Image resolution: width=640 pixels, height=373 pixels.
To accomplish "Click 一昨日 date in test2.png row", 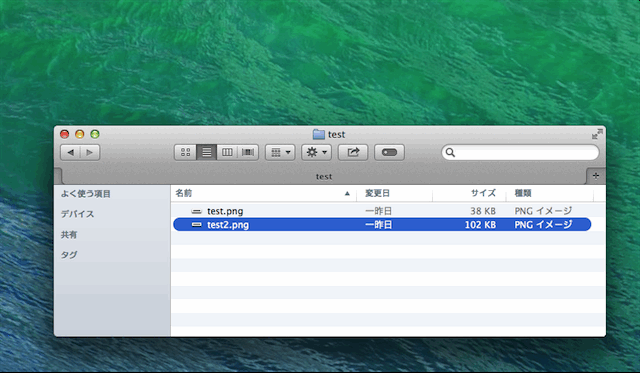I will pyautogui.click(x=378, y=224).
